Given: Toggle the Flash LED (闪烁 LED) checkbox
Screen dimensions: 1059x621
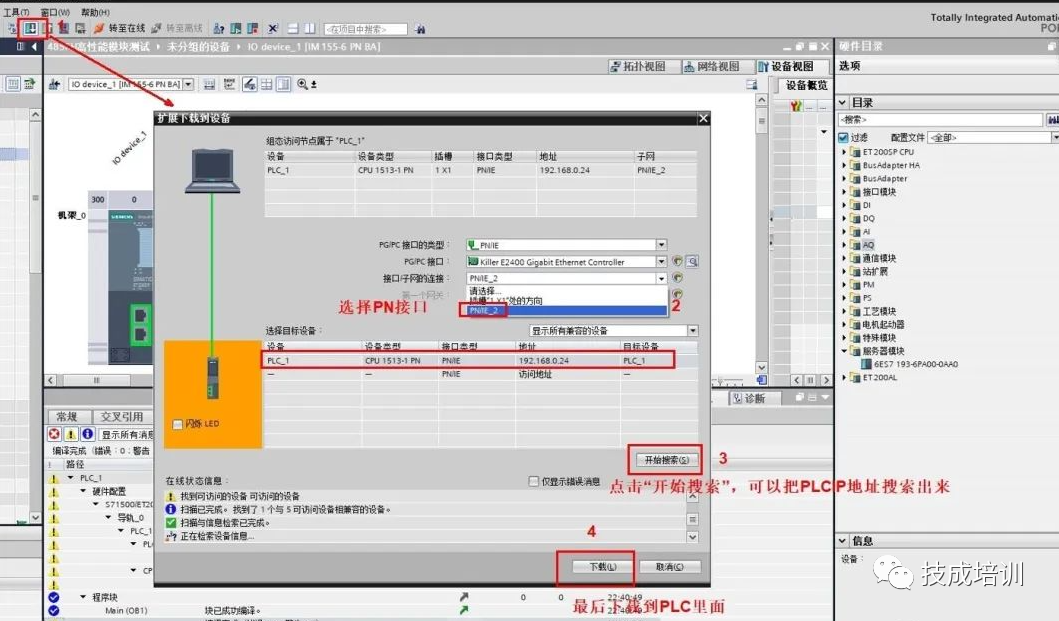Looking at the screenshot, I should tap(178, 424).
